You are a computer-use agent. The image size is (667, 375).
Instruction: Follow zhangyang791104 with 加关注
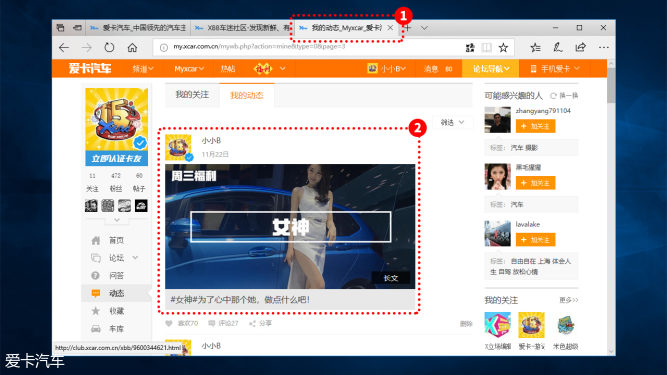pyautogui.click(x=536, y=126)
